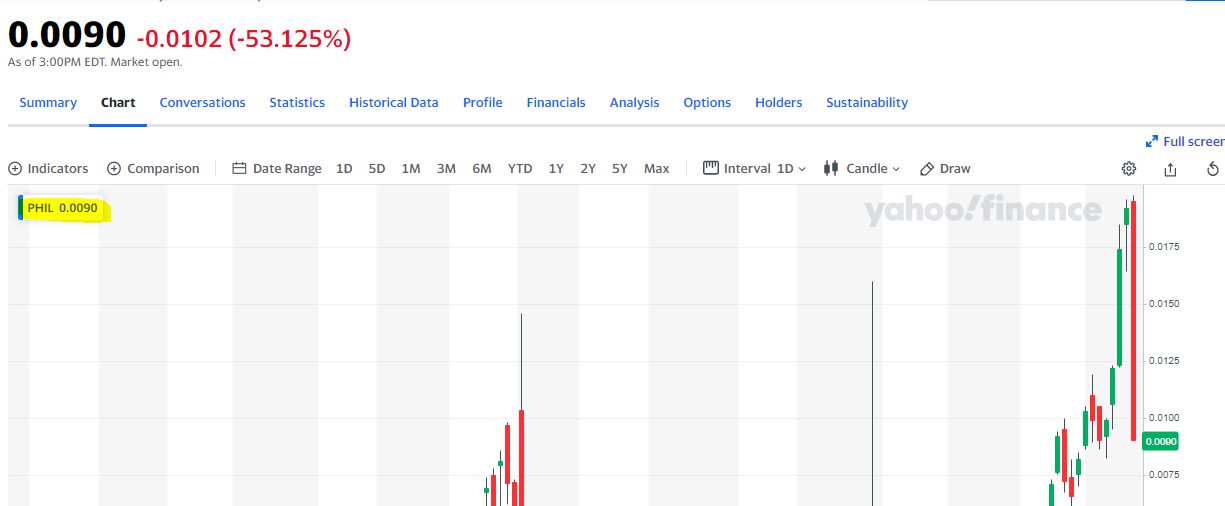Open the Historical Data tab

click(x=393, y=103)
